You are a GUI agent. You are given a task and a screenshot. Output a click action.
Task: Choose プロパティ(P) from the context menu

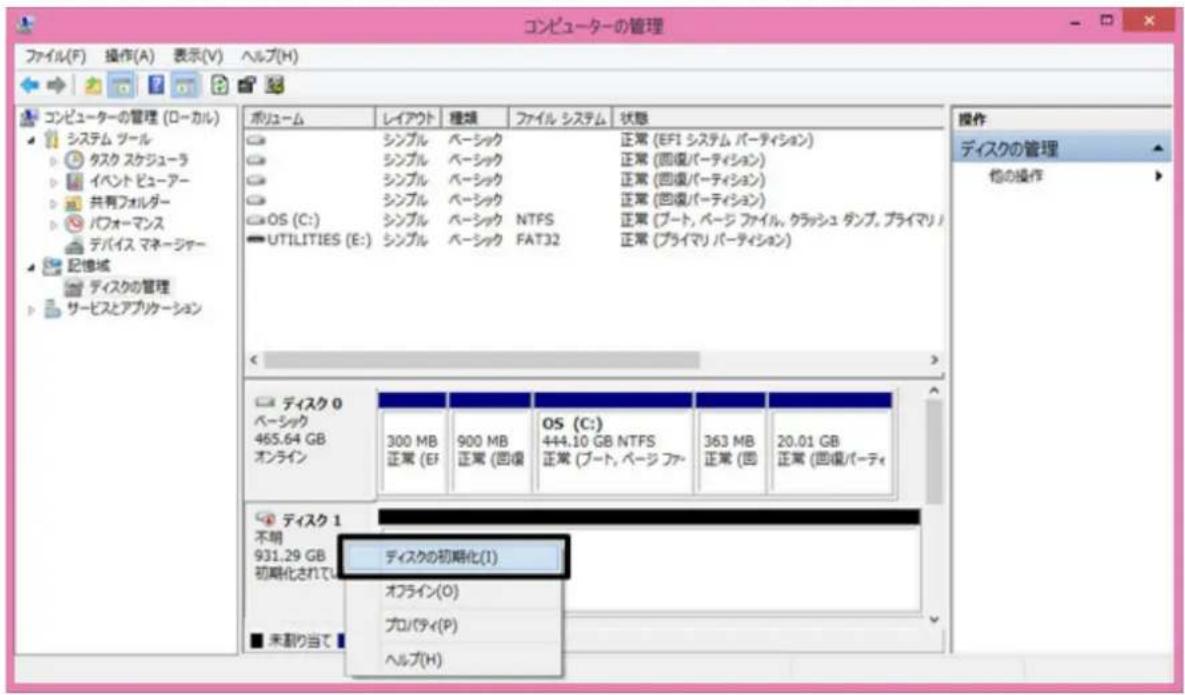[x=453, y=626]
